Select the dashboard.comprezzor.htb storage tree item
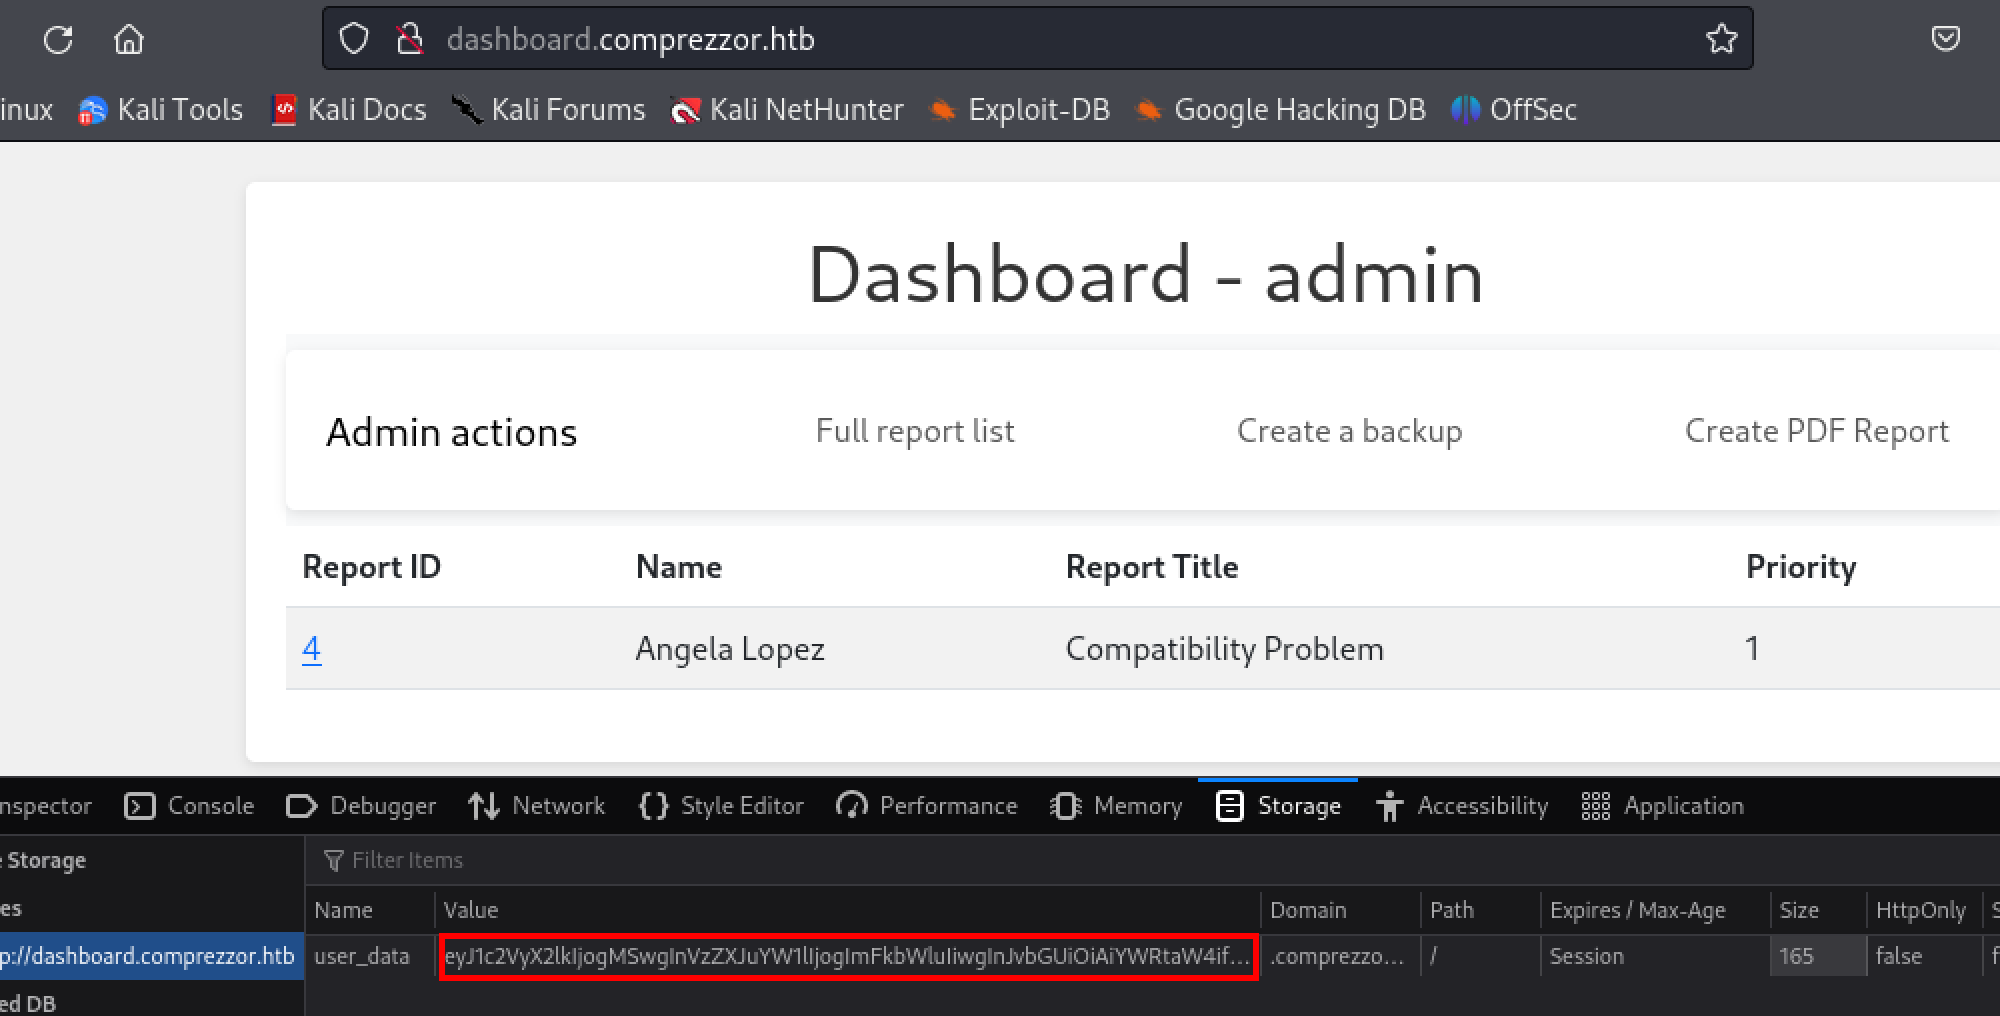 [x=148, y=956]
